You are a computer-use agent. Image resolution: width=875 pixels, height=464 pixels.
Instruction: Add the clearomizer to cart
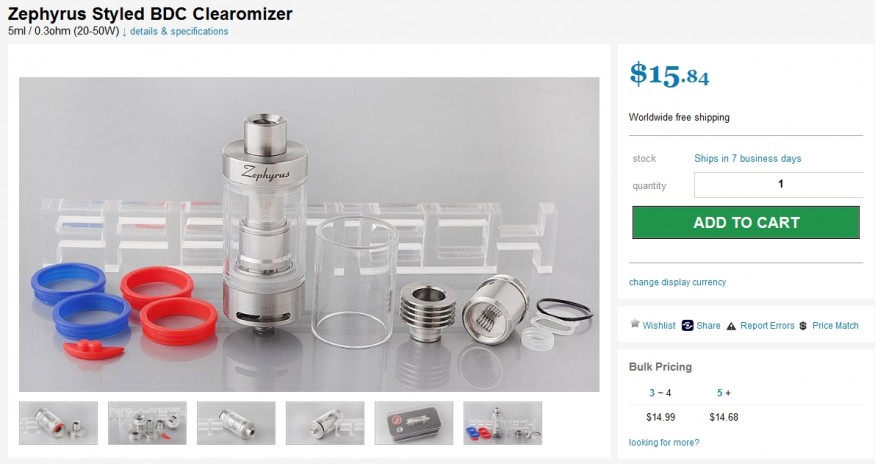click(746, 222)
